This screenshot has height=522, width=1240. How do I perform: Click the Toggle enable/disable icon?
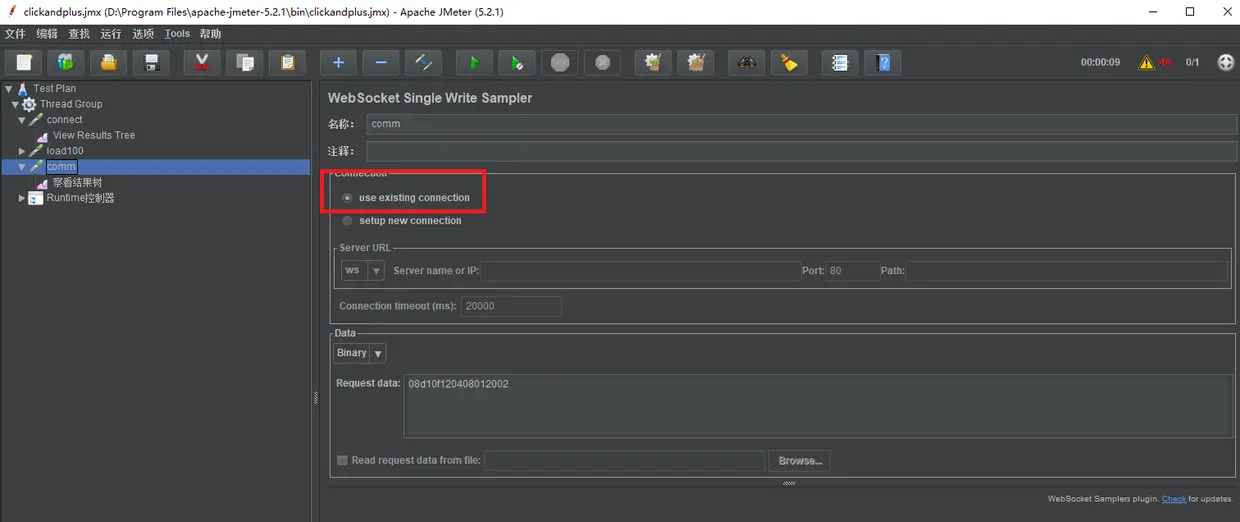[x=424, y=62]
